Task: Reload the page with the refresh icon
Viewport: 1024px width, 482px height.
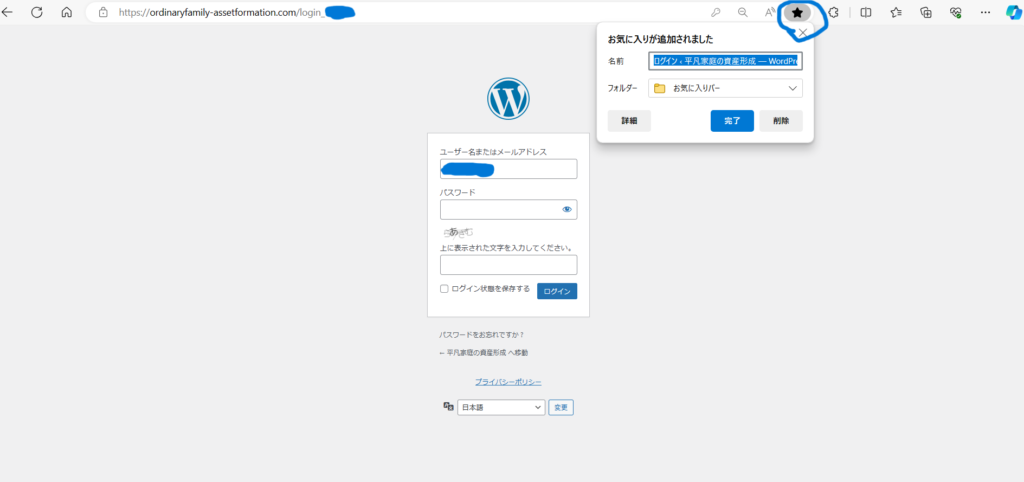Action: tap(37, 12)
